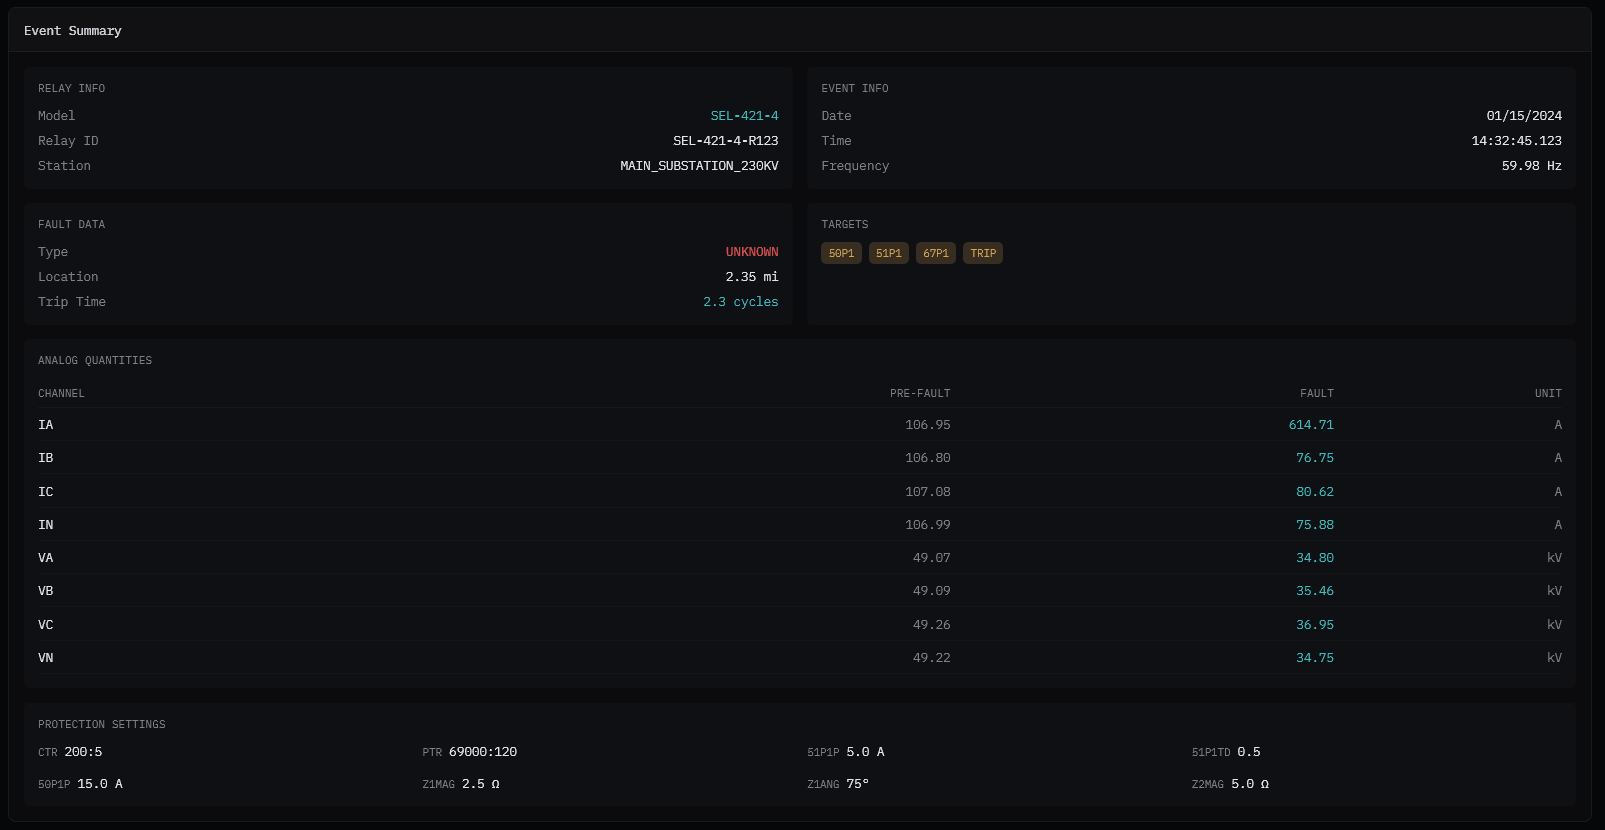Viewport: 1605px width, 830px height.
Task: Click the RELAY INFO section heading
Action: point(71,88)
